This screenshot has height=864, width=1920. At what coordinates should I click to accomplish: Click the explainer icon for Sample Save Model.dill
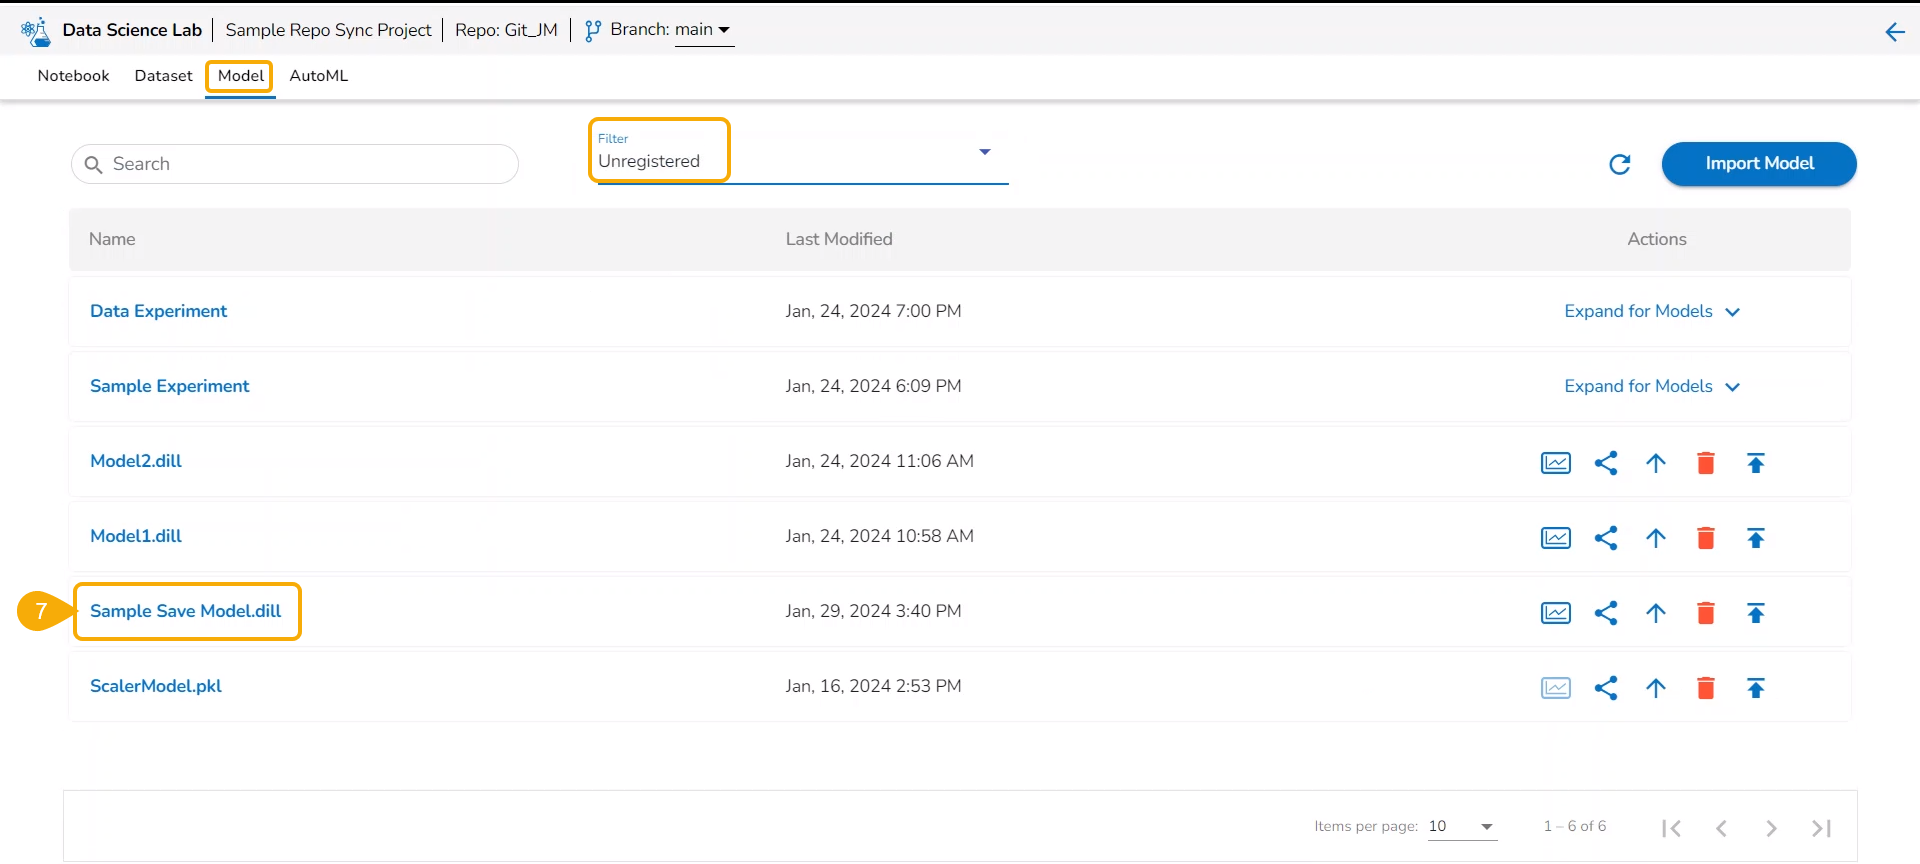(x=1555, y=613)
